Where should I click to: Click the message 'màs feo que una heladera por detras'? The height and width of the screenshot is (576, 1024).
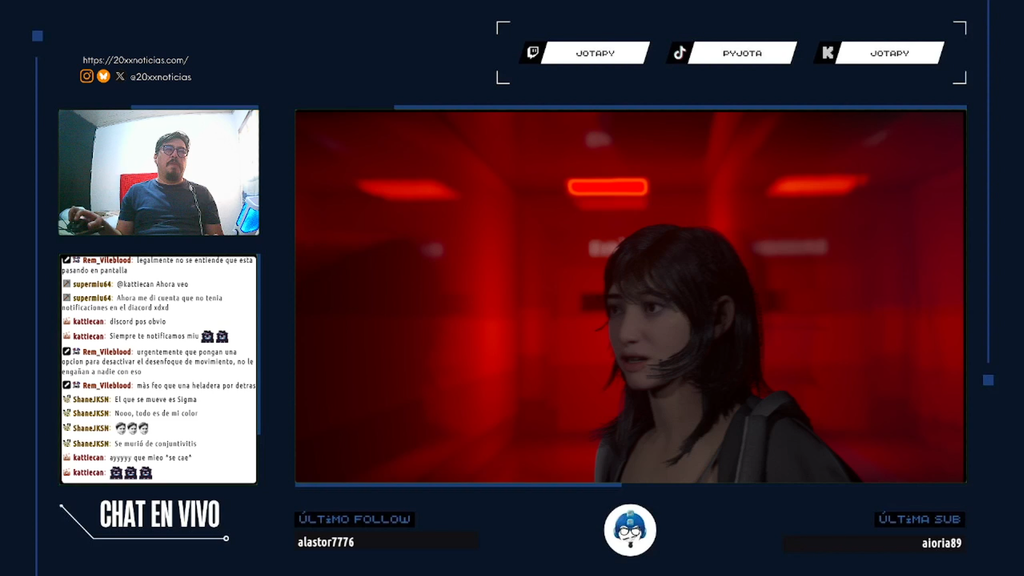196,385
